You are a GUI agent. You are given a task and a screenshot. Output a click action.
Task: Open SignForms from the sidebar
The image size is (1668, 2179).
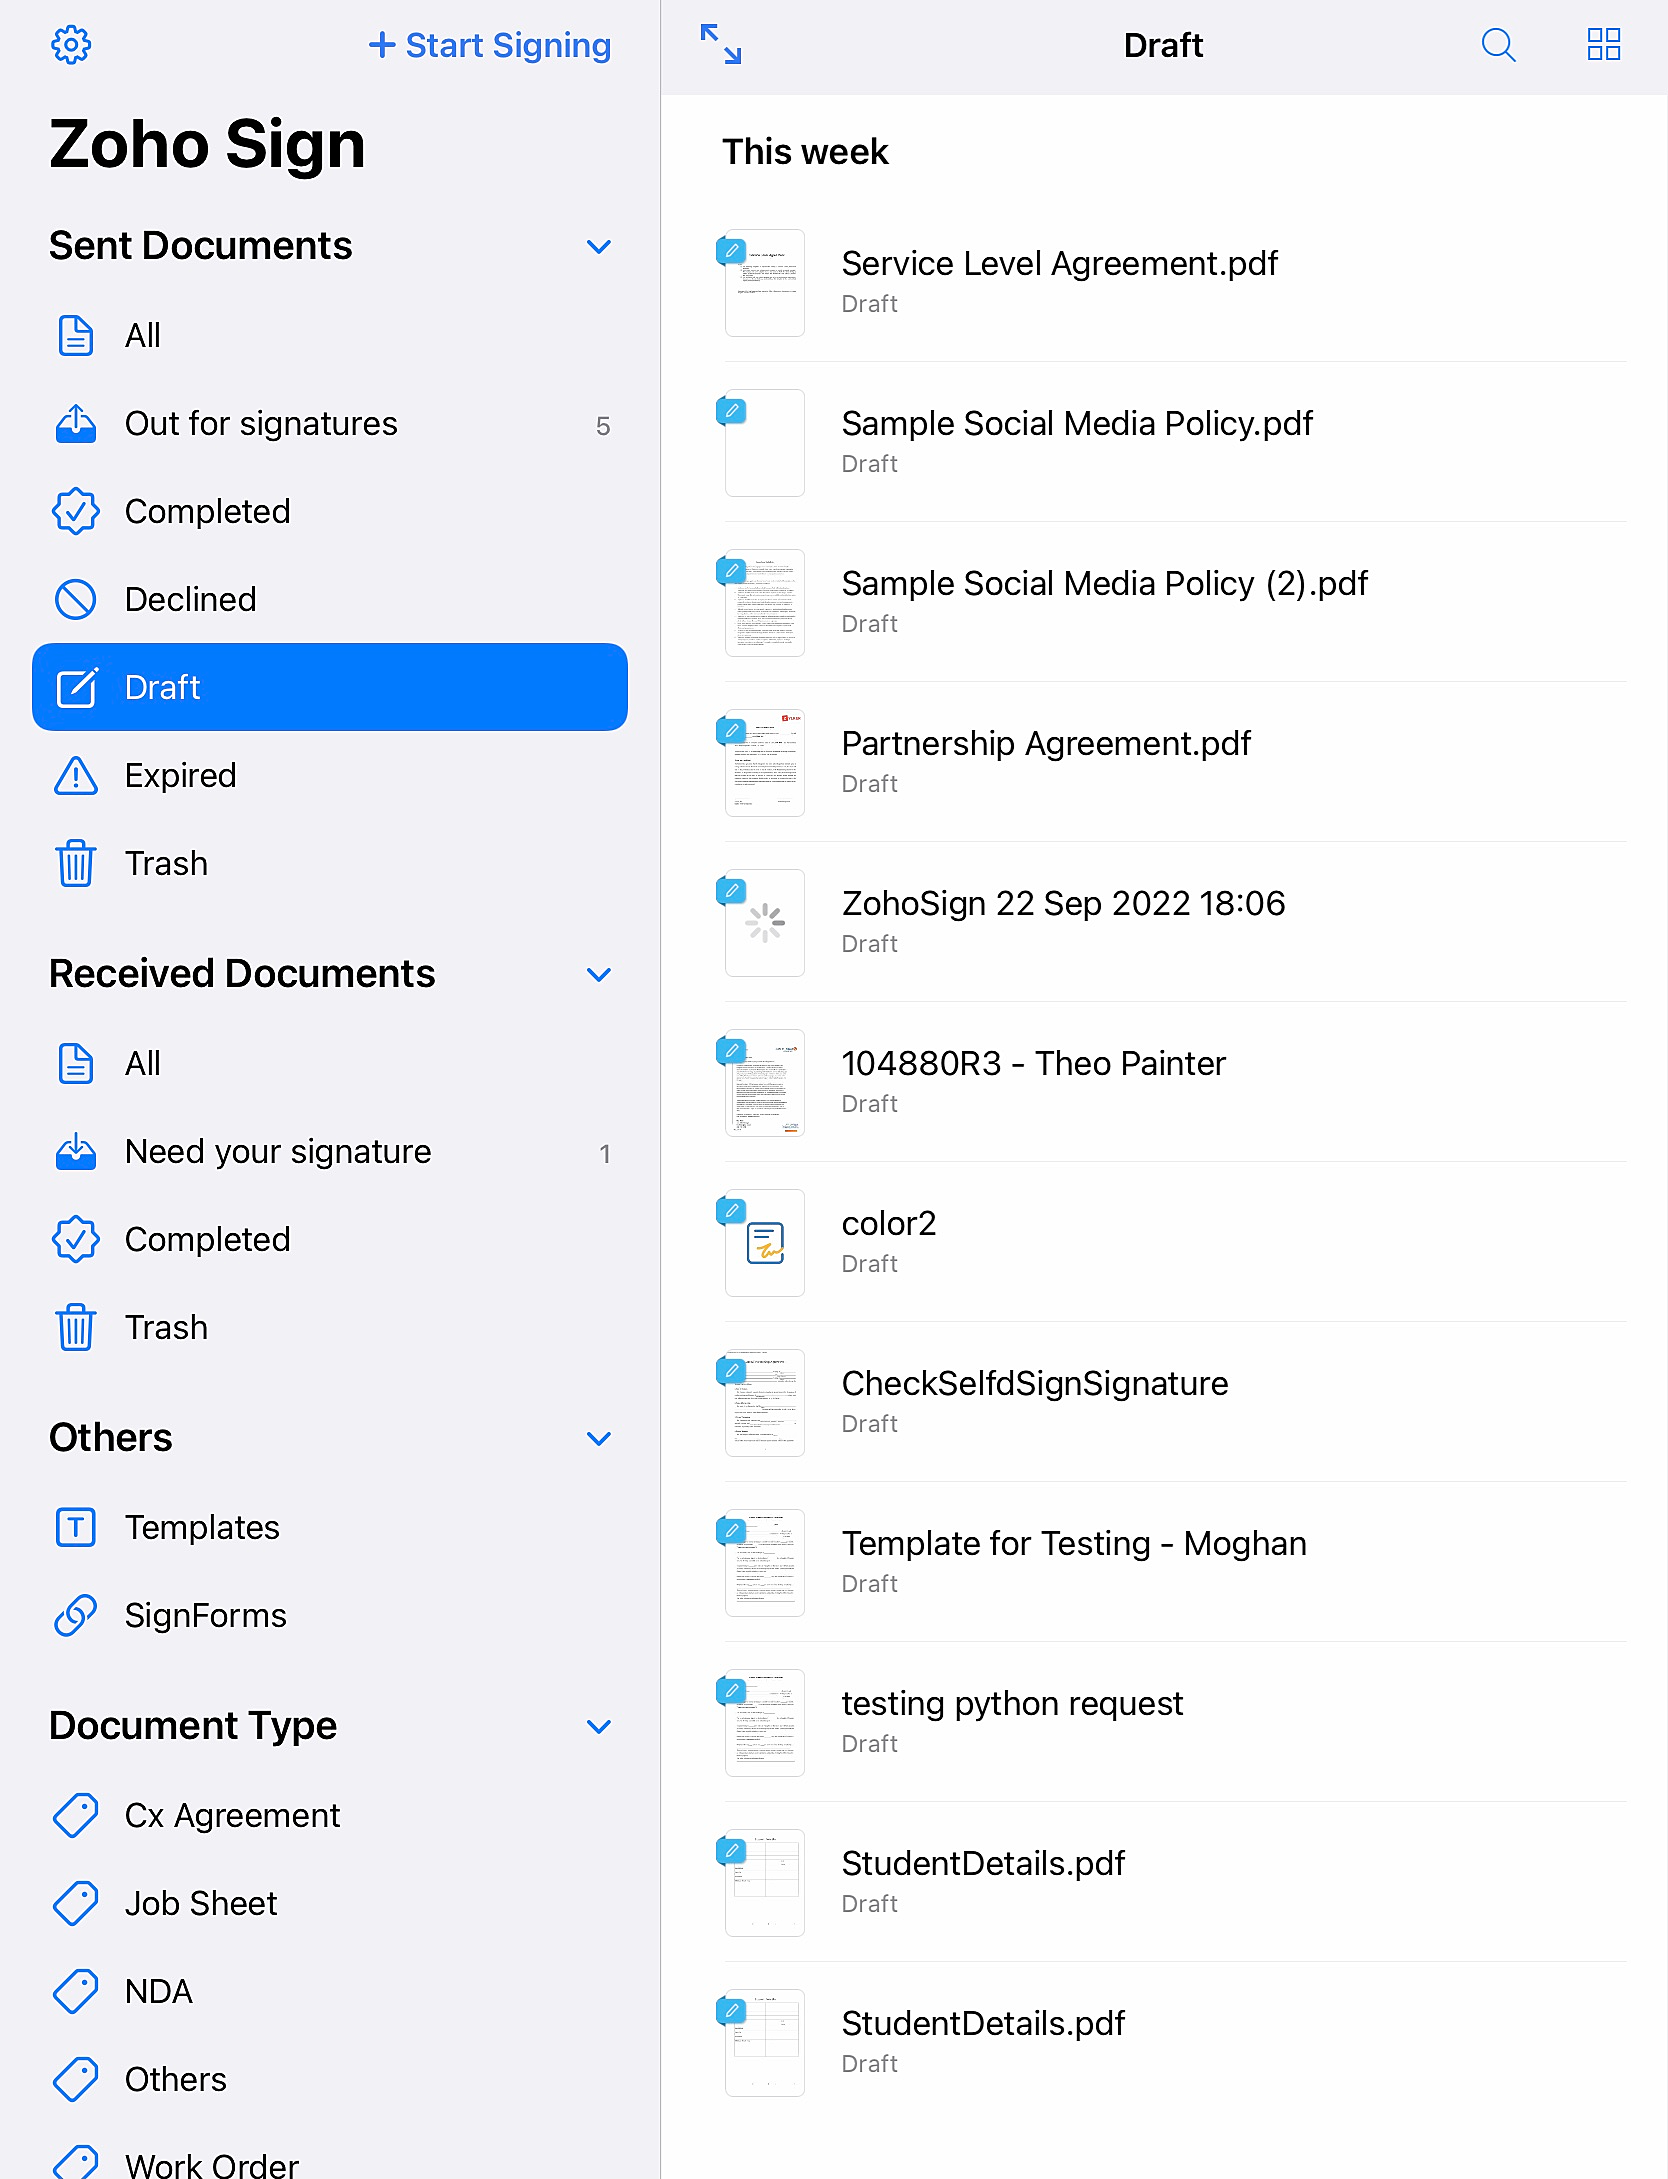tap(330, 1615)
